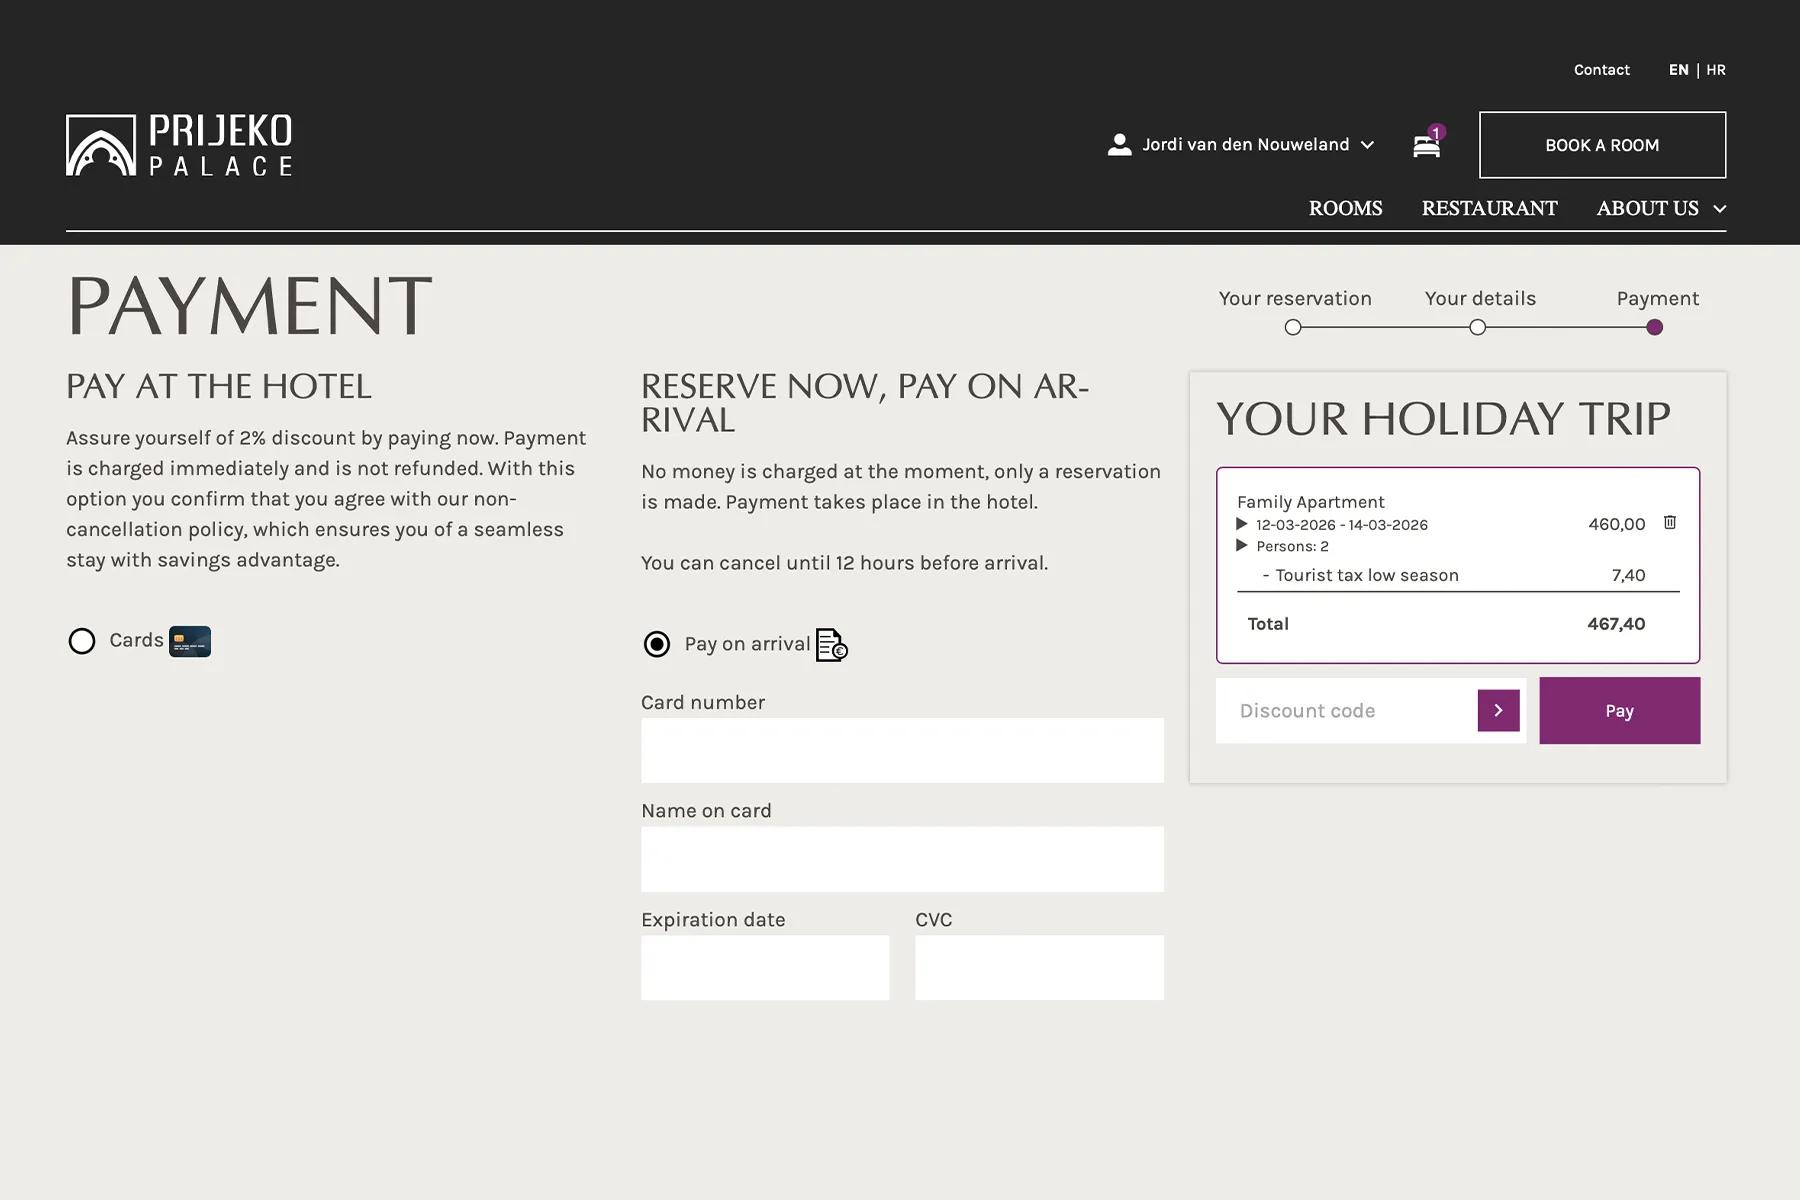Image resolution: width=1800 pixels, height=1200 pixels.
Task: Go to the Your reservation step marker
Action: coord(1293,328)
